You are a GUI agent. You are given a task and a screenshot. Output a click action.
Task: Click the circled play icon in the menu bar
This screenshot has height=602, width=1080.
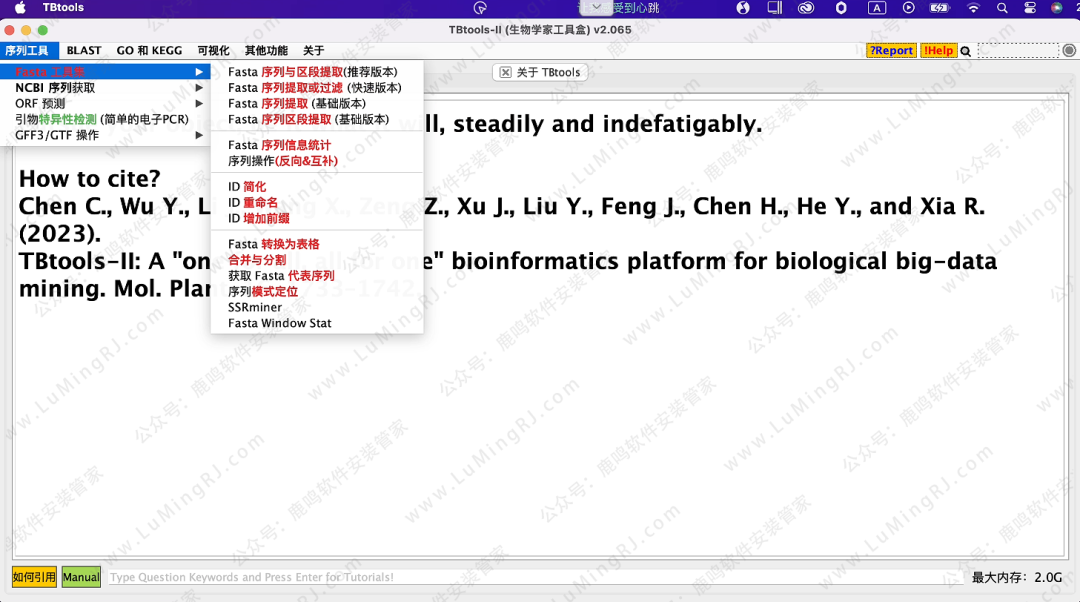909,8
